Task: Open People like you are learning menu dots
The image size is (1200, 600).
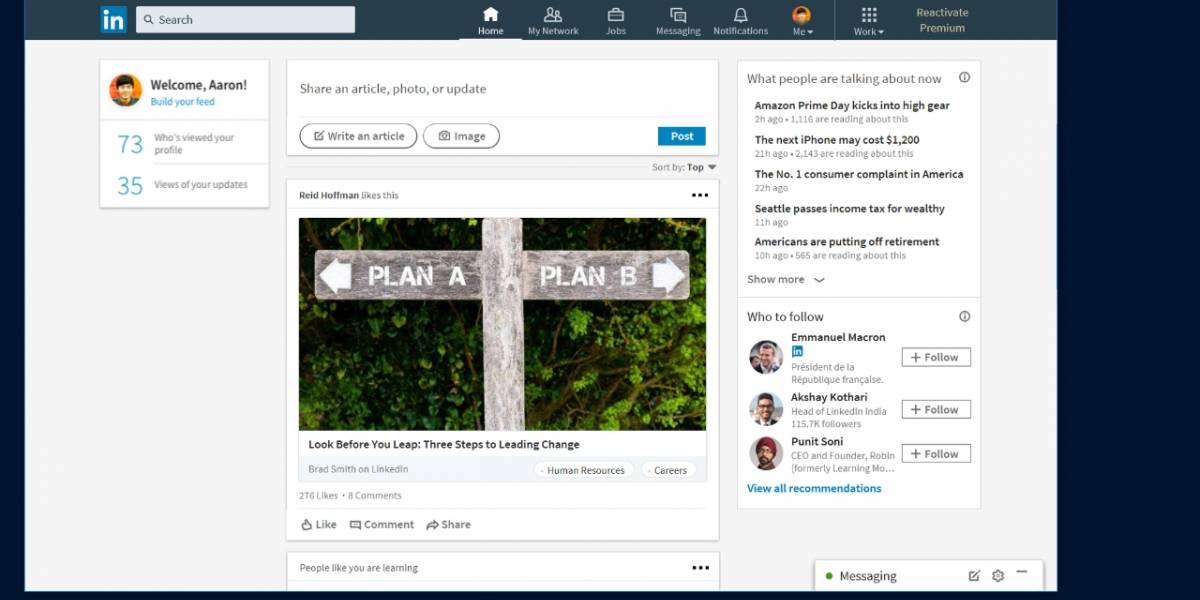Action: (700, 568)
